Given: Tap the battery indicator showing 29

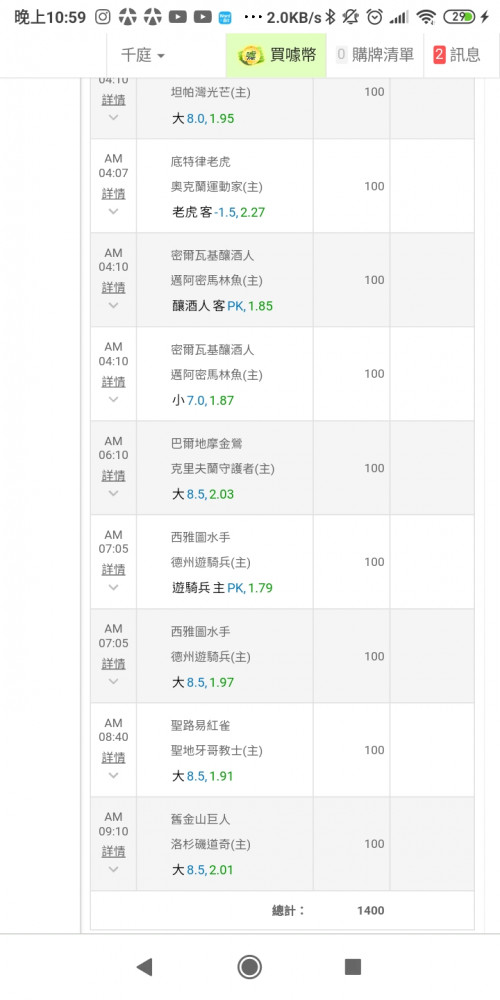Looking at the screenshot, I should [460, 17].
